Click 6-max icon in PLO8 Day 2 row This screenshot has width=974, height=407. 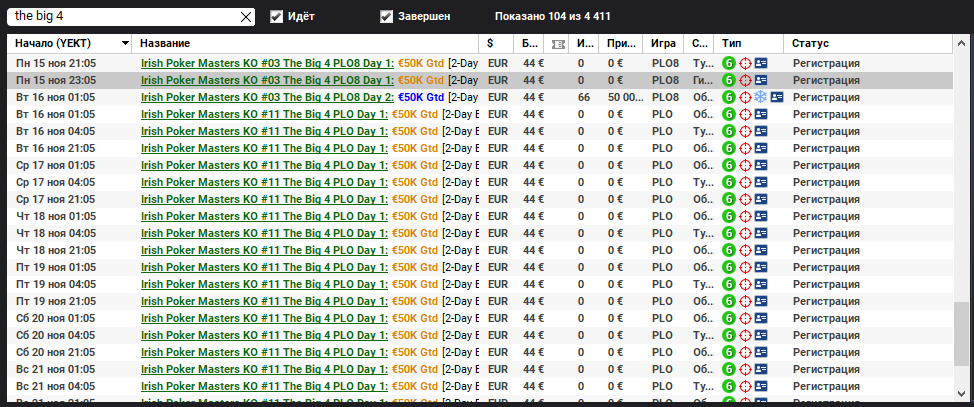729,97
